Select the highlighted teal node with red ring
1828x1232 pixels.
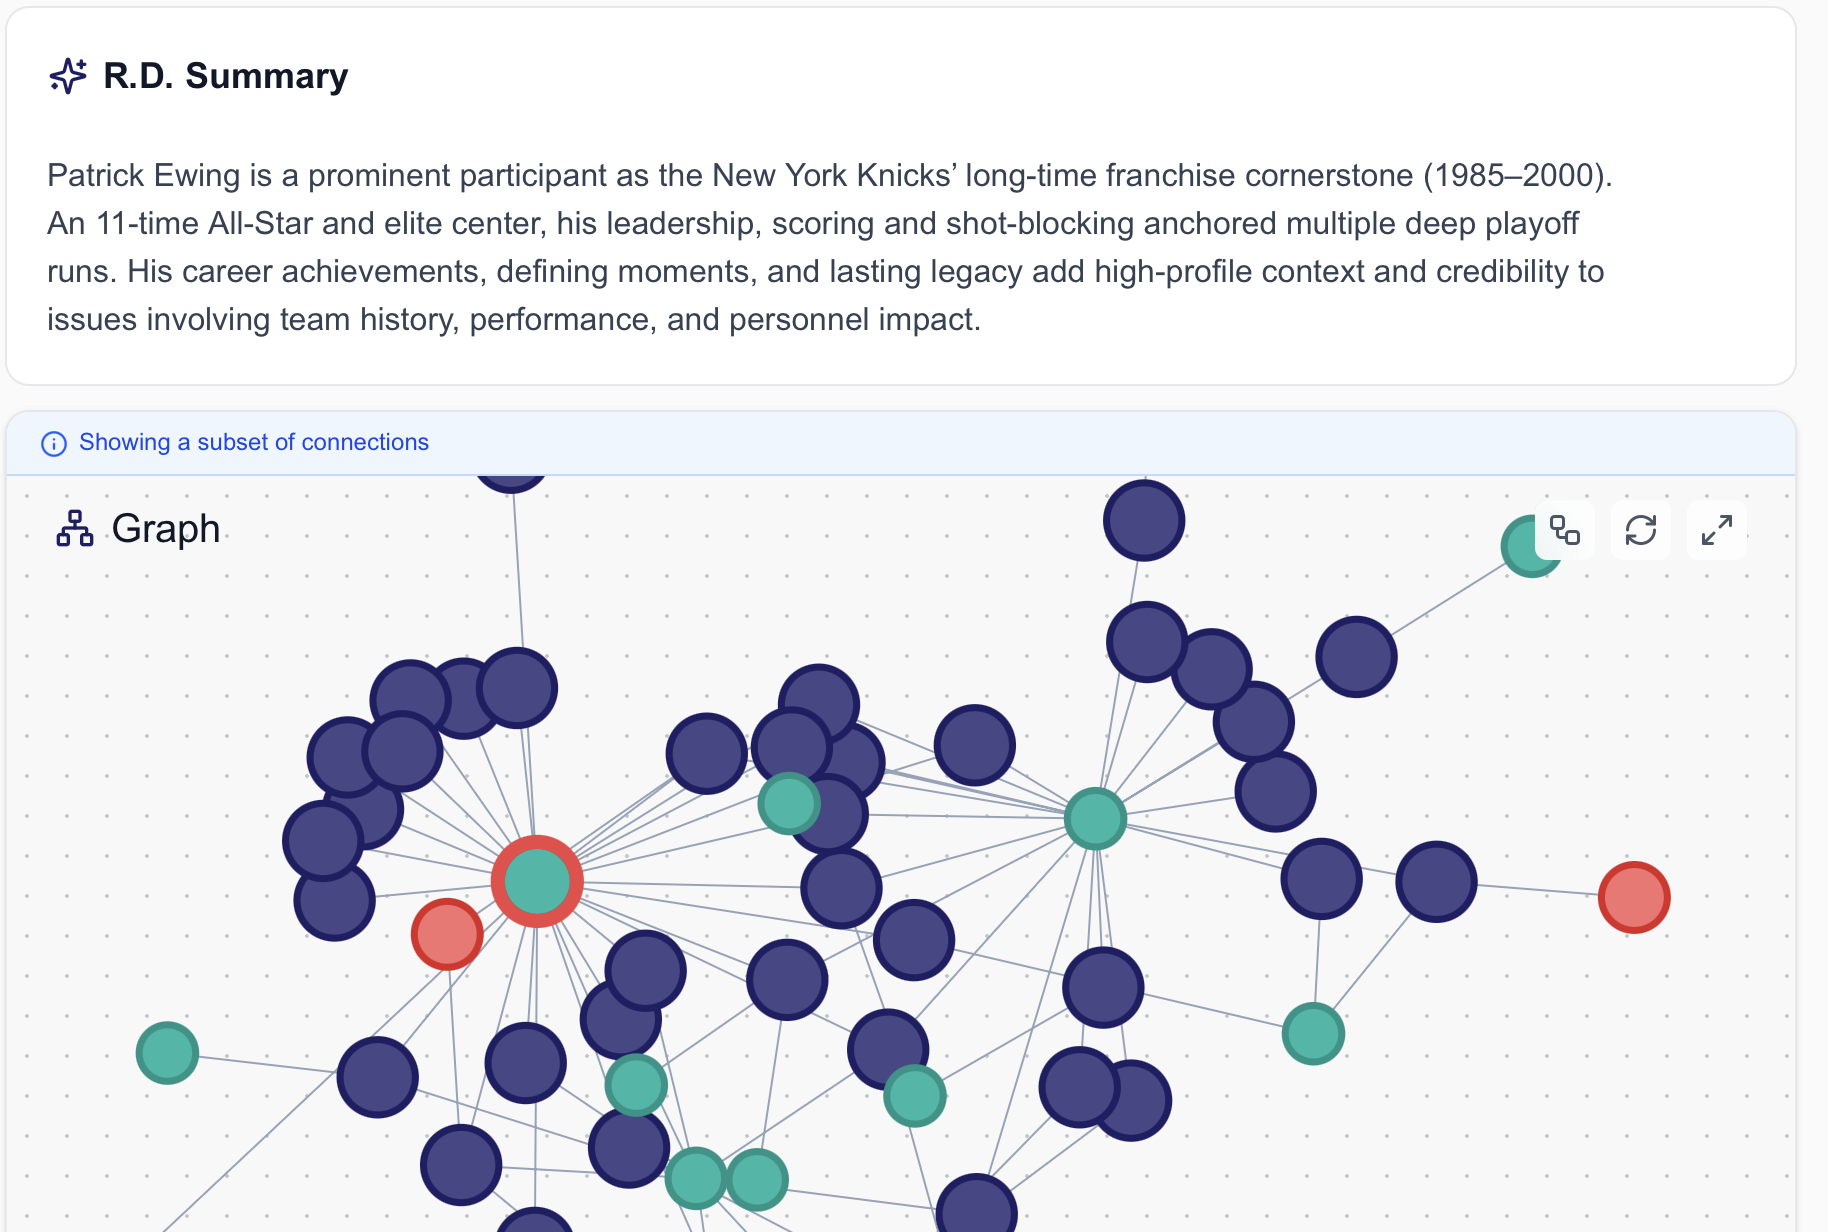pos(537,880)
